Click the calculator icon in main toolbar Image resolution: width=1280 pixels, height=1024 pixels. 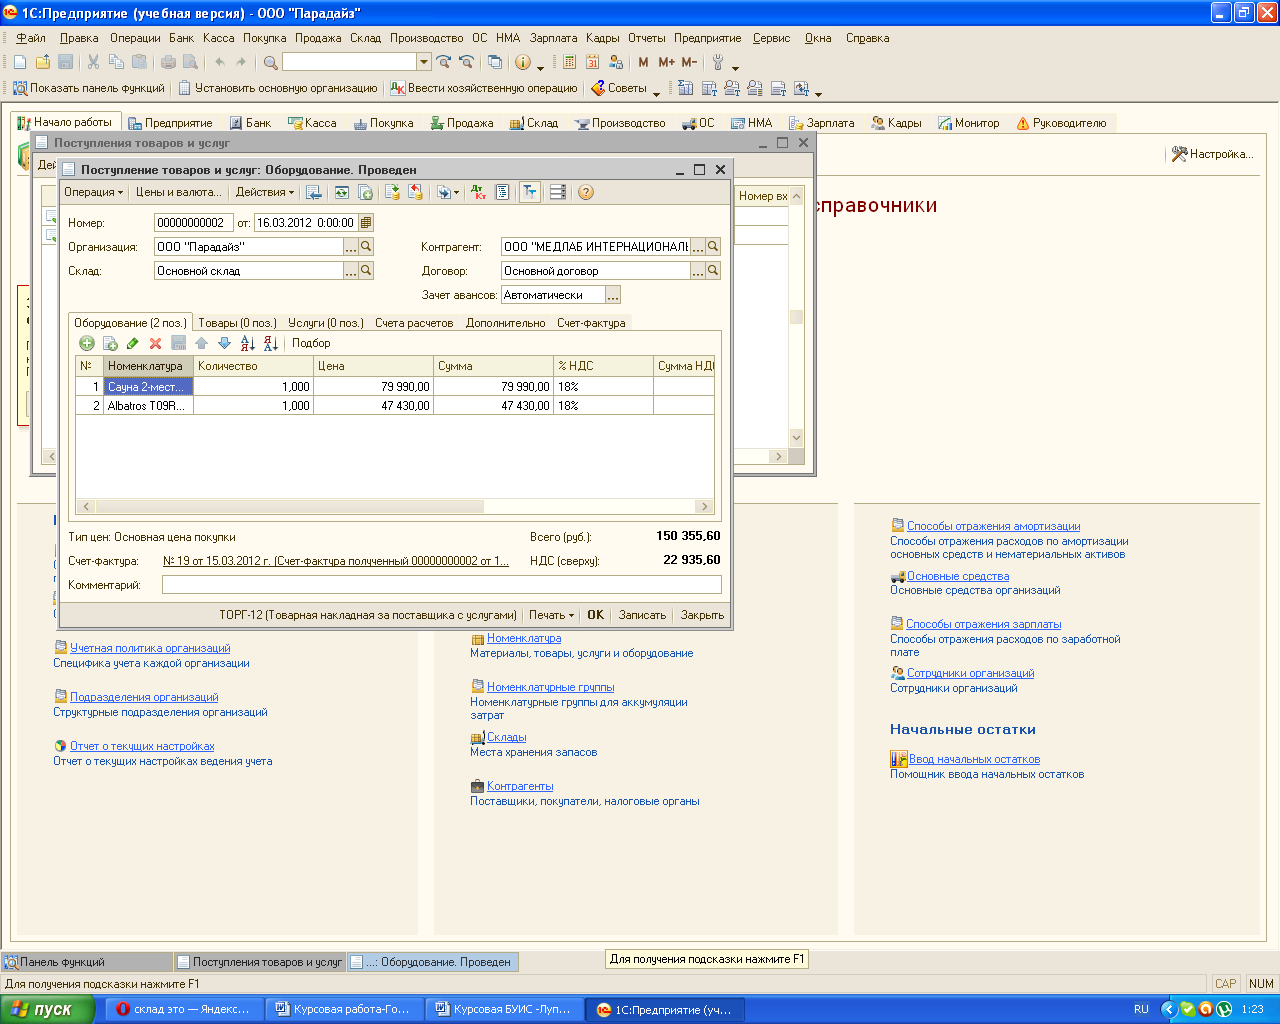click(x=569, y=62)
